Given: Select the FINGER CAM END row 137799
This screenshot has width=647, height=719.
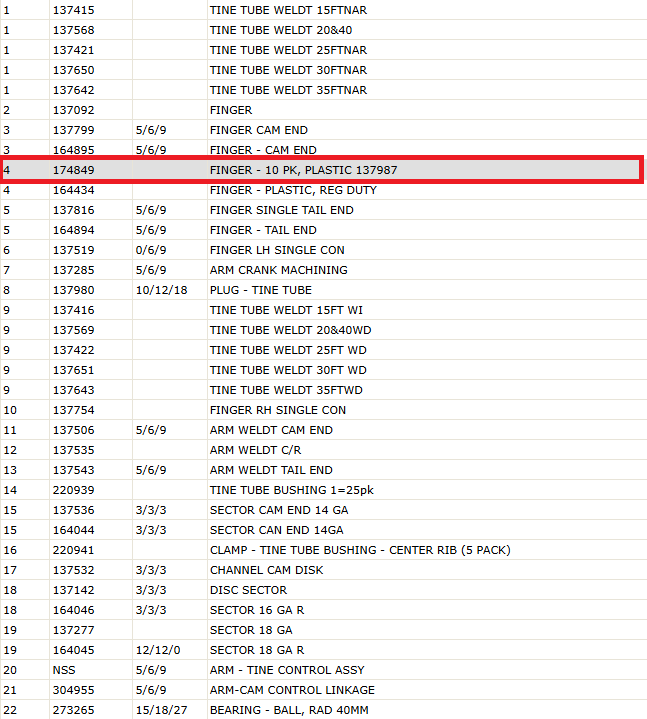Looking at the screenshot, I should (x=323, y=130).
